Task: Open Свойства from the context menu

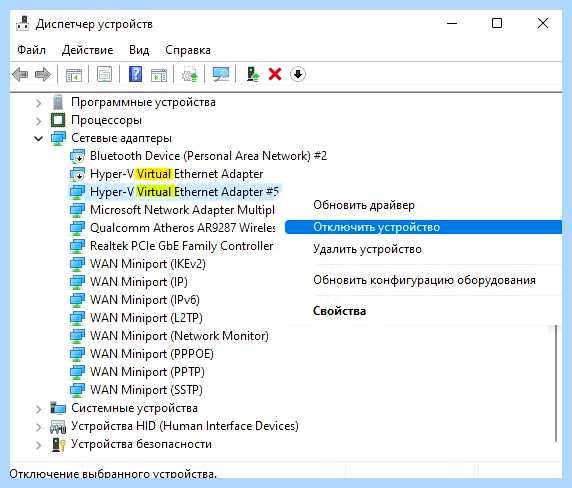Action: (x=339, y=311)
